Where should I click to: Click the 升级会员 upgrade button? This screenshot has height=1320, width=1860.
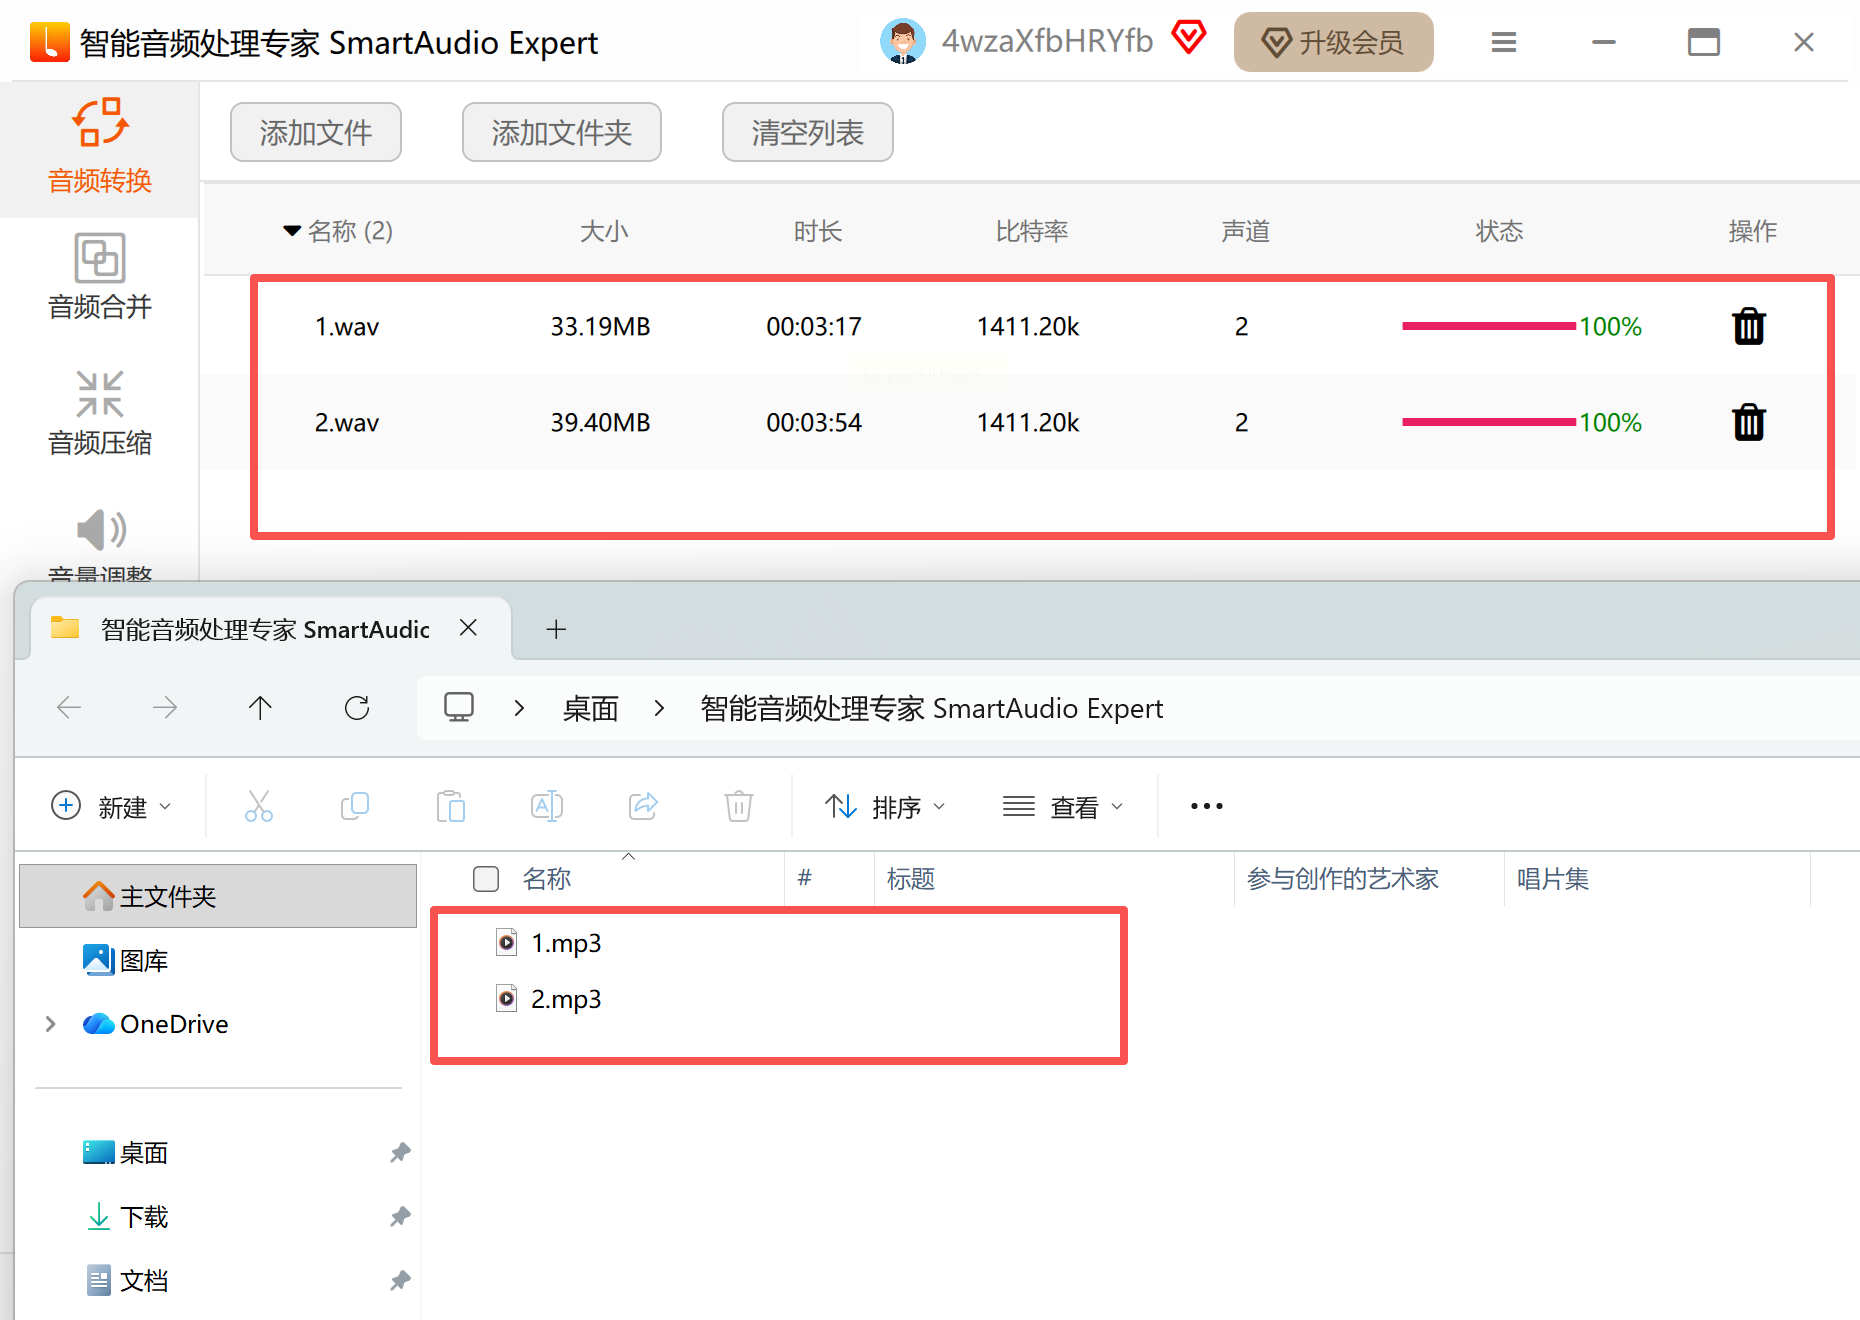[x=1334, y=42]
